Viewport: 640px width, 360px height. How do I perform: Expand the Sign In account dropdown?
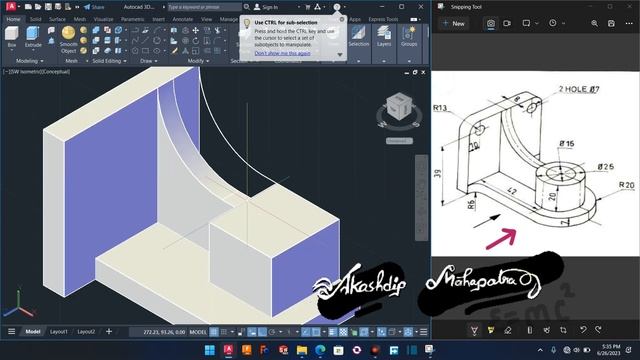click(298, 7)
